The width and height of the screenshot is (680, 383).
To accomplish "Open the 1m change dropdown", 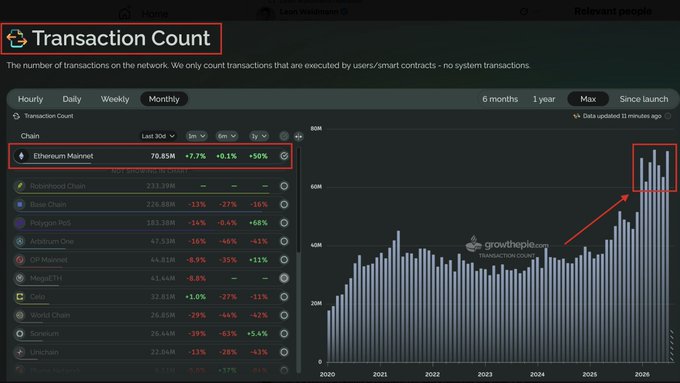I will pos(196,136).
